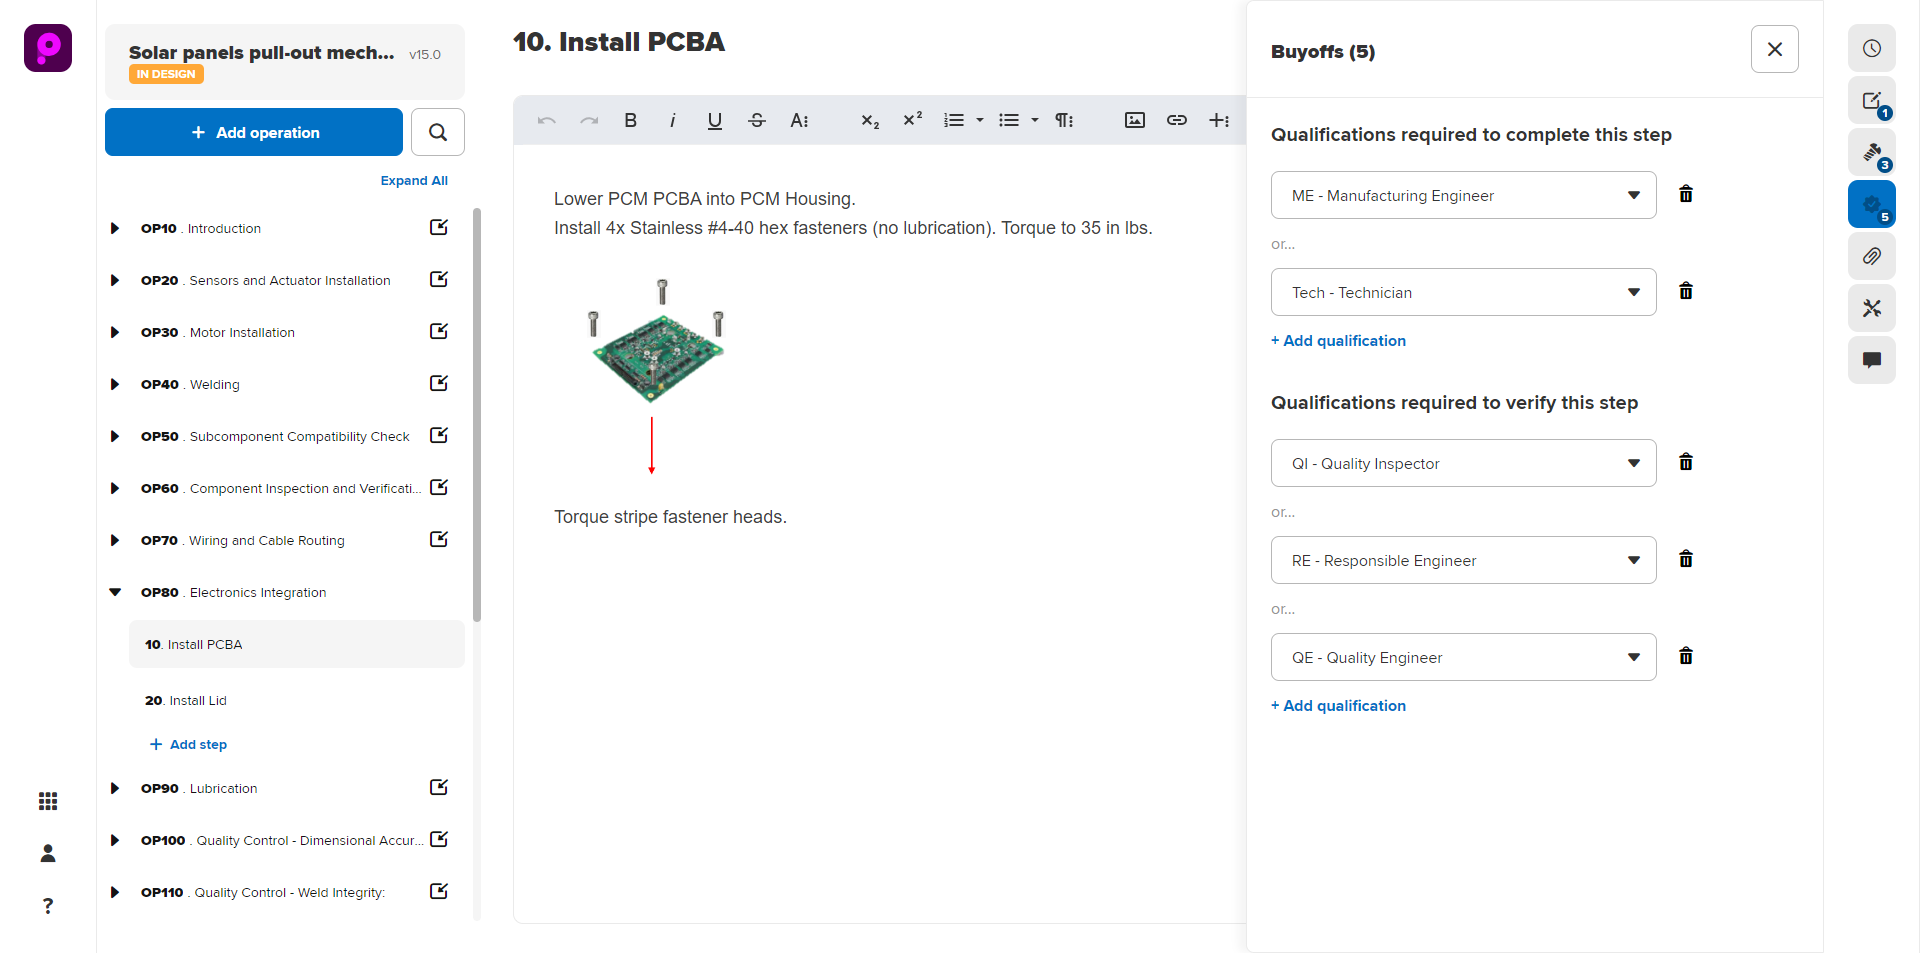Toggle strikethrough text formatting
This screenshot has width=1920, height=953.
coord(756,120)
